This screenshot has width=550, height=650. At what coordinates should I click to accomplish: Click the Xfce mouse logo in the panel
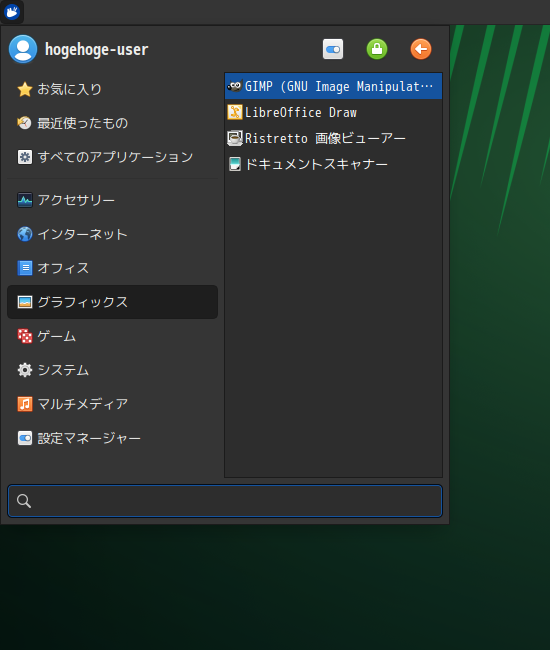pyautogui.click(x=12, y=12)
